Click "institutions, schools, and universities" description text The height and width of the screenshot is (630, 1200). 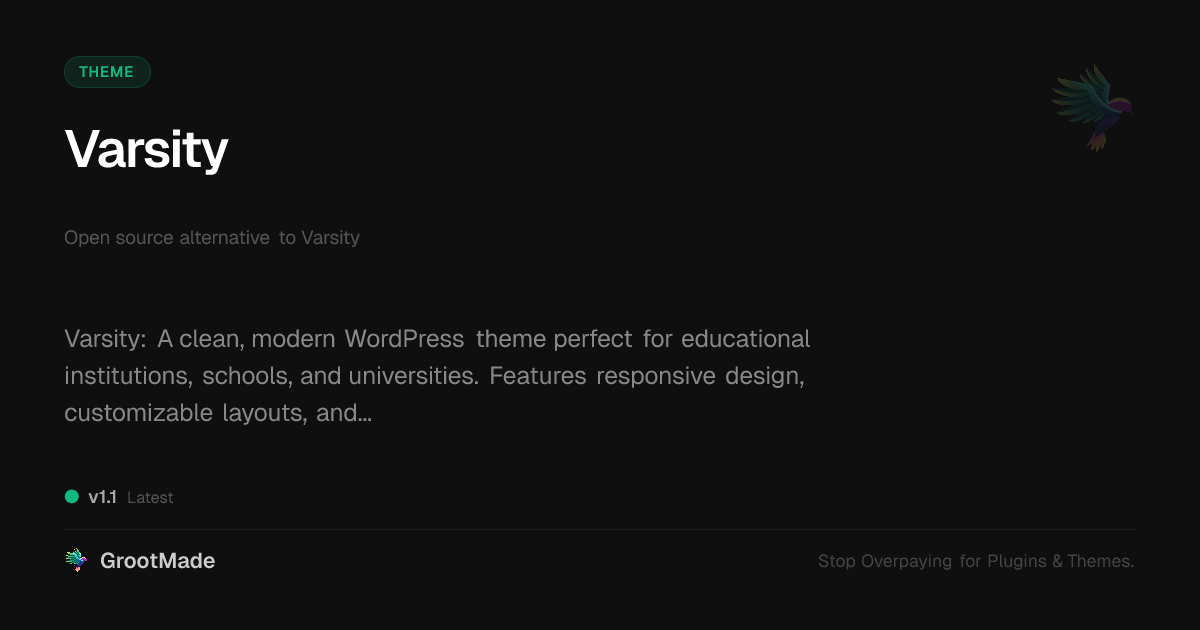click(270, 376)
